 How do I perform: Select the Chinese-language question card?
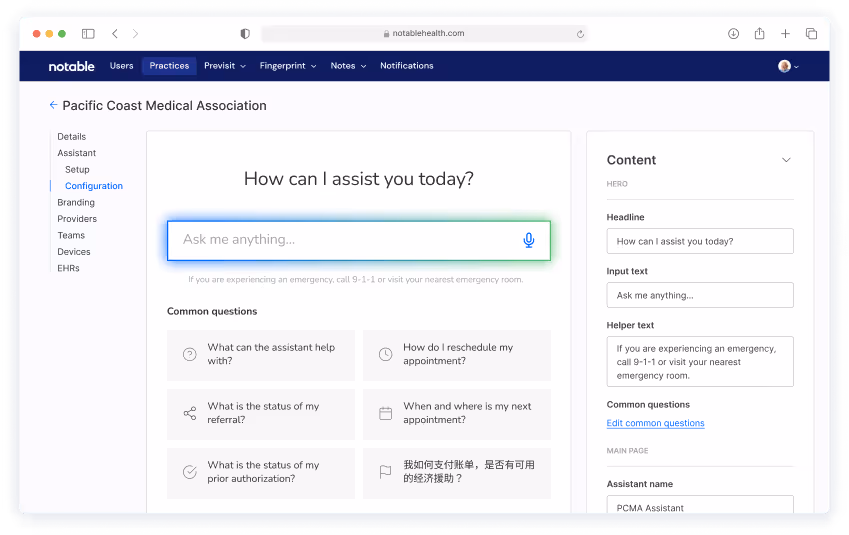[457, 473]
